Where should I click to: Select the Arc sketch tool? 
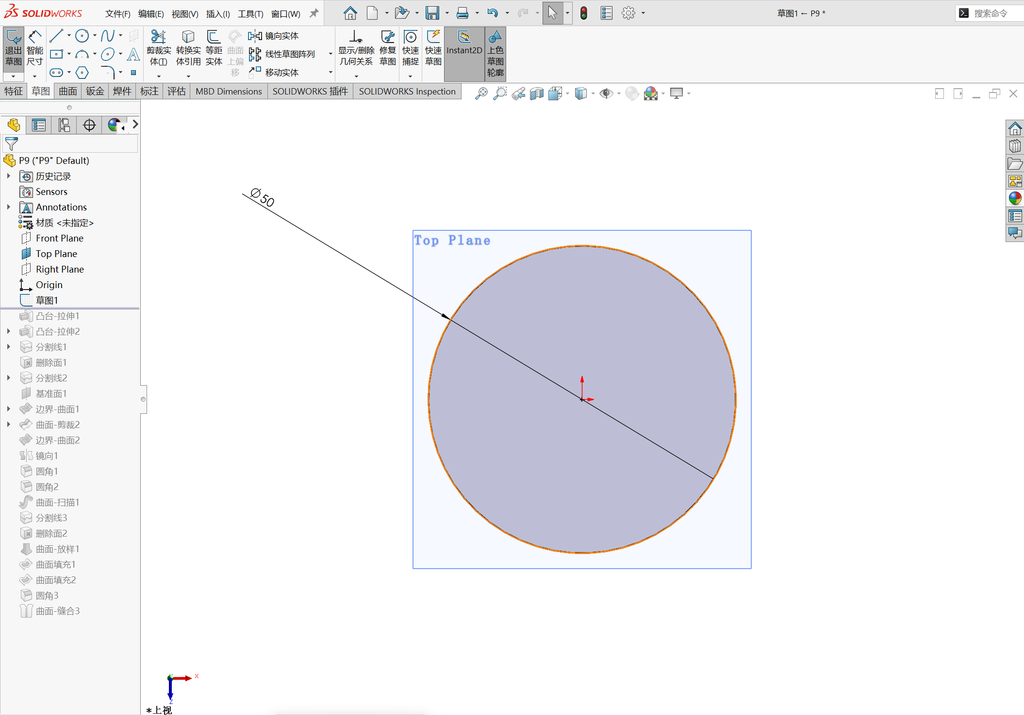82,54
